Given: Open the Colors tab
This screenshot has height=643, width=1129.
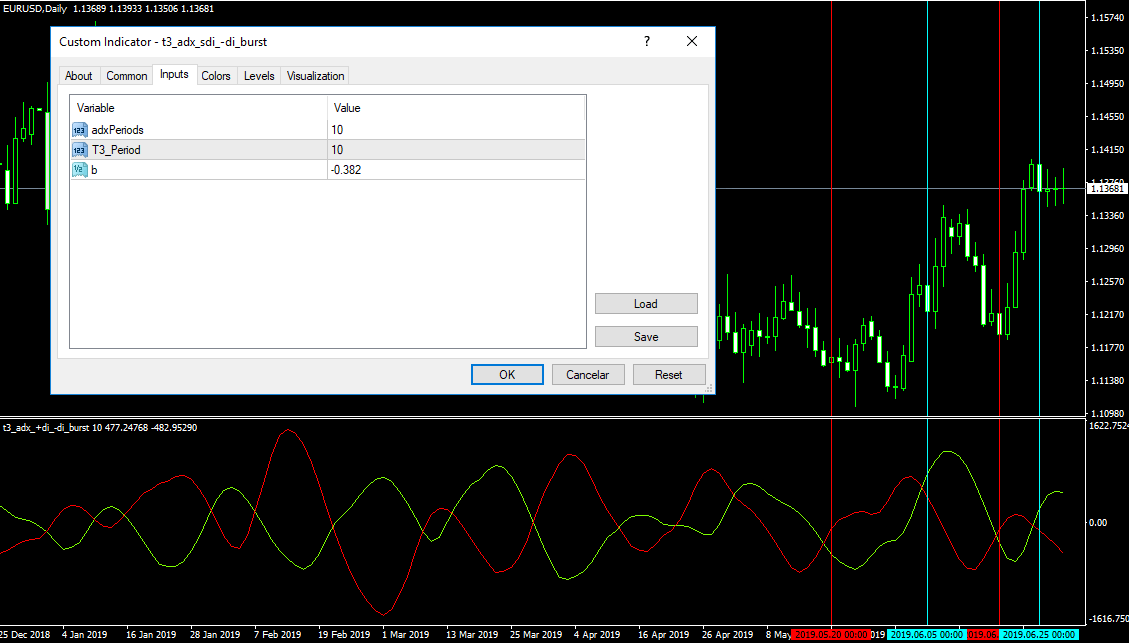Looking at the screenshot, I should pos(216,76).
